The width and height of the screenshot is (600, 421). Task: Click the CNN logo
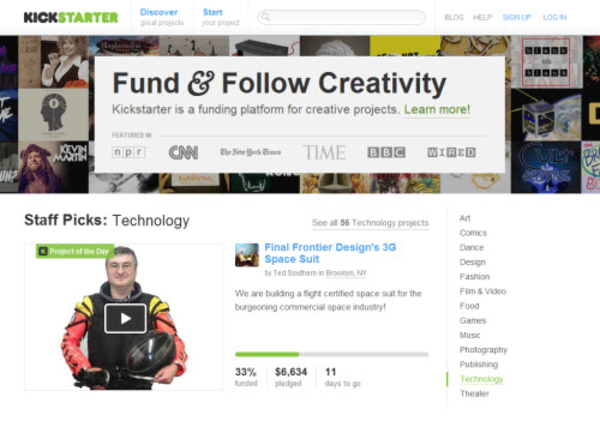183,152
